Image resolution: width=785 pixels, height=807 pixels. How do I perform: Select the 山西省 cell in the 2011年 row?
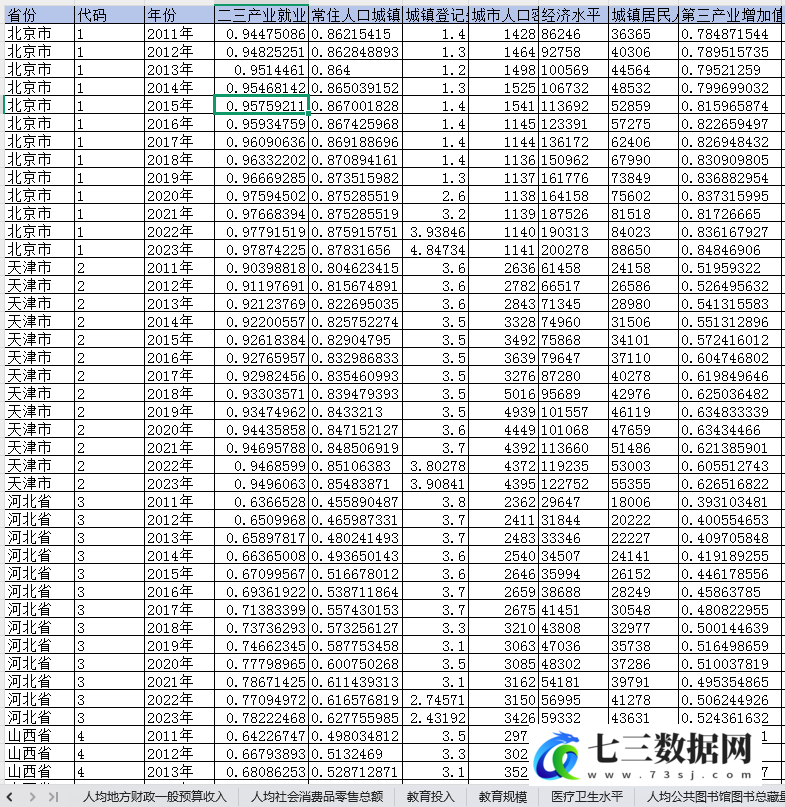[x=40, y=736]
